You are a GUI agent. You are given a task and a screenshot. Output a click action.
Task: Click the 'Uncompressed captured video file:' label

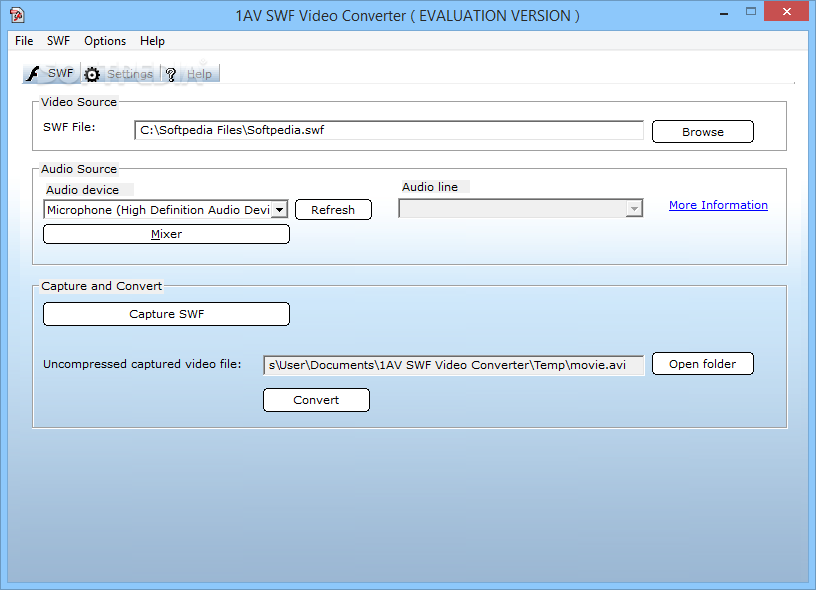142,364
